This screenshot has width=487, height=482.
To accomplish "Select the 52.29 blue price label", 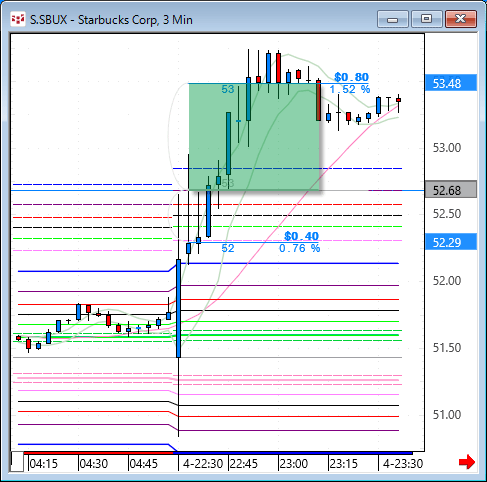I will point(451,242).
